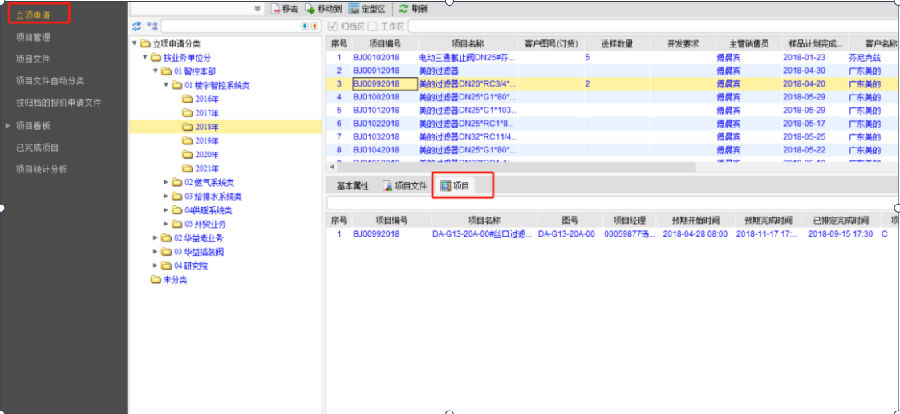Click the 主管销售员 column header
The height and width of the screenshot is (414, 900).
748,44
